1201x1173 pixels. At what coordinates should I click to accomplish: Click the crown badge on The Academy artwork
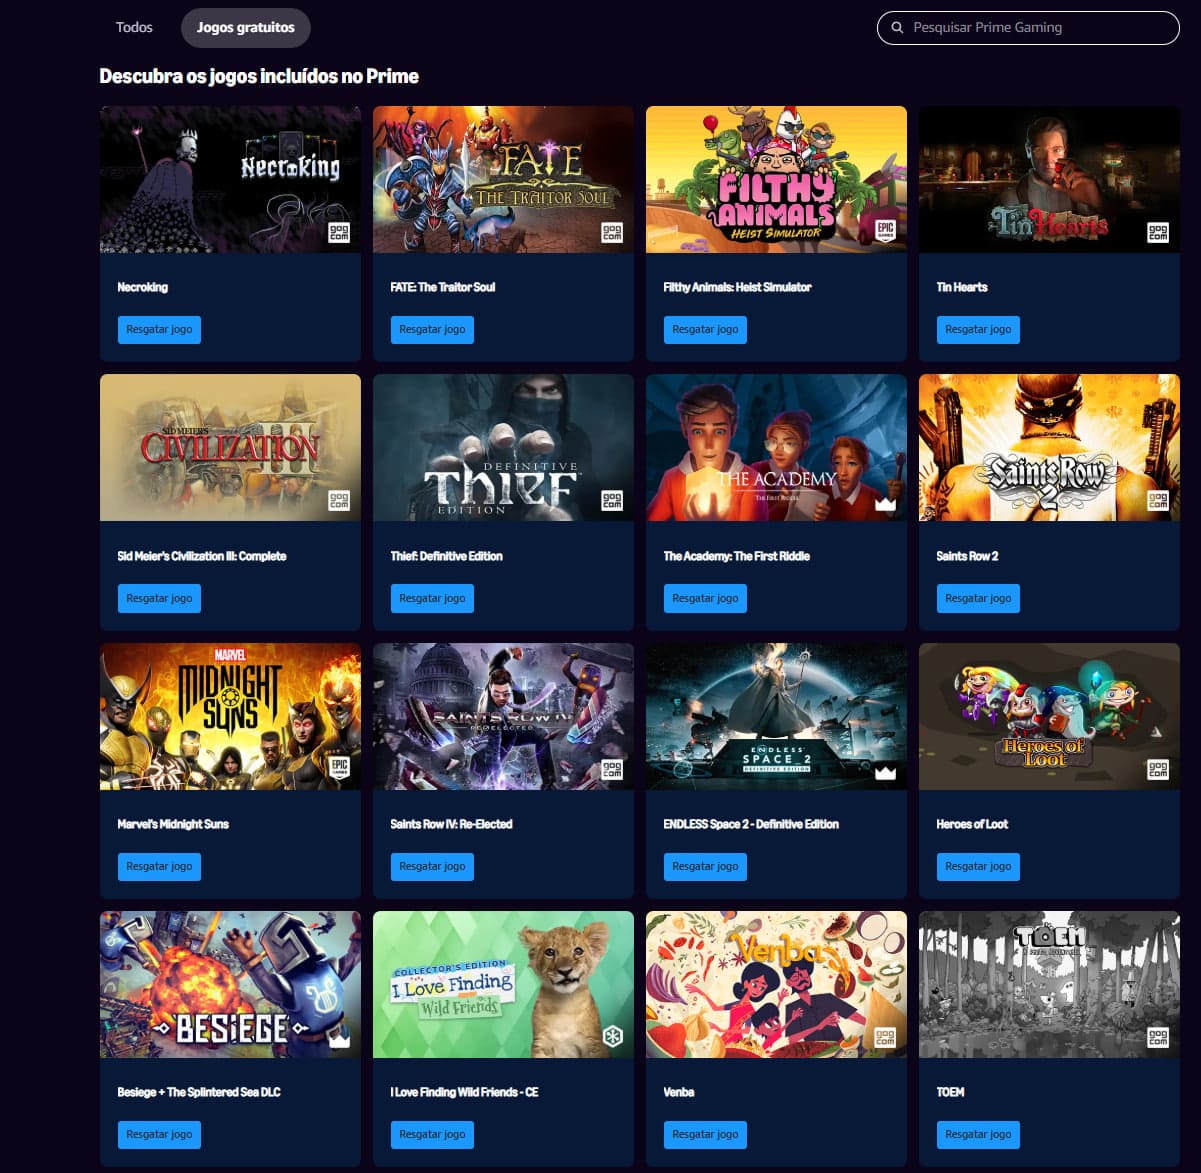885,502
